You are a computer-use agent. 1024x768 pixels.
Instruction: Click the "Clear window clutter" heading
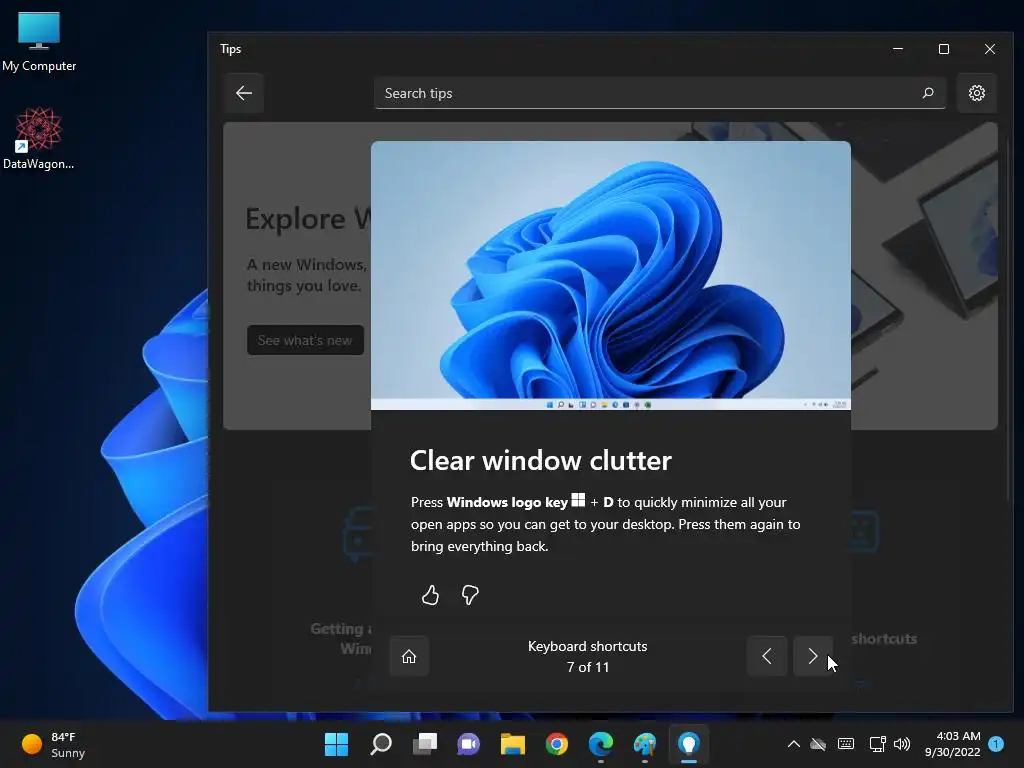[x=540, y=460]
